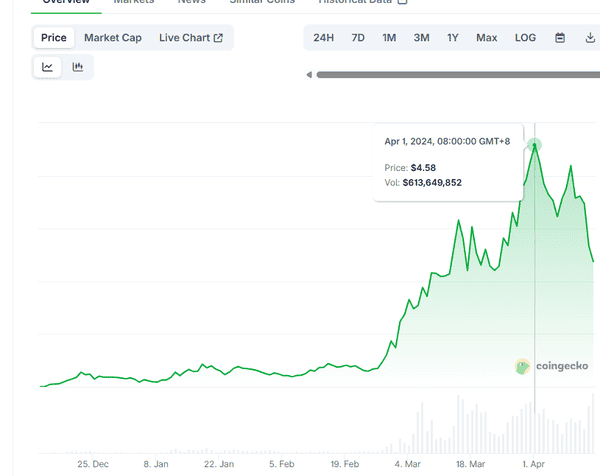This screenshot has width=600, height=476.
Task: Select the 1Y time range
Action: coord(453,38)
